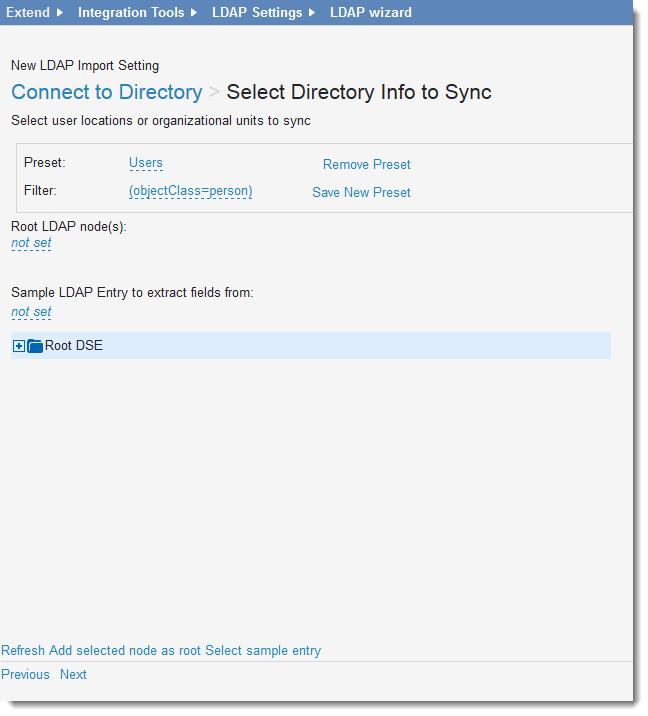Viewport: 648px width, 716px height.
Task: Return to Connect to Directory step
Action: coord(107,92)
